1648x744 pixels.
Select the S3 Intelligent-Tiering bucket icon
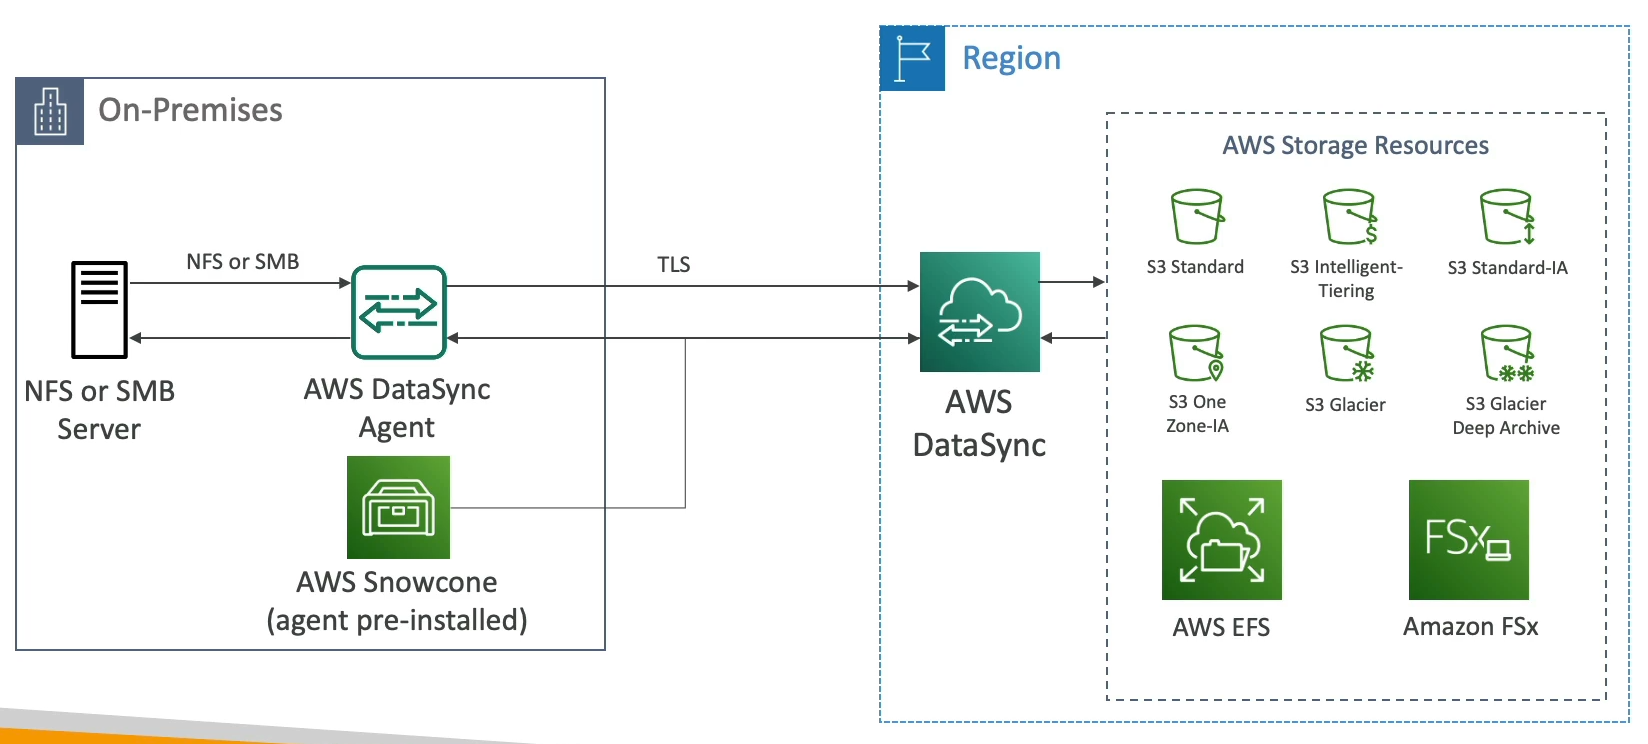click(1349, 217)
